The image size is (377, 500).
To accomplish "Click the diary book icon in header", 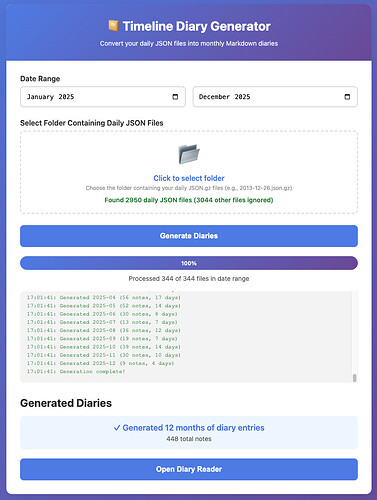I will click(113, 26).
